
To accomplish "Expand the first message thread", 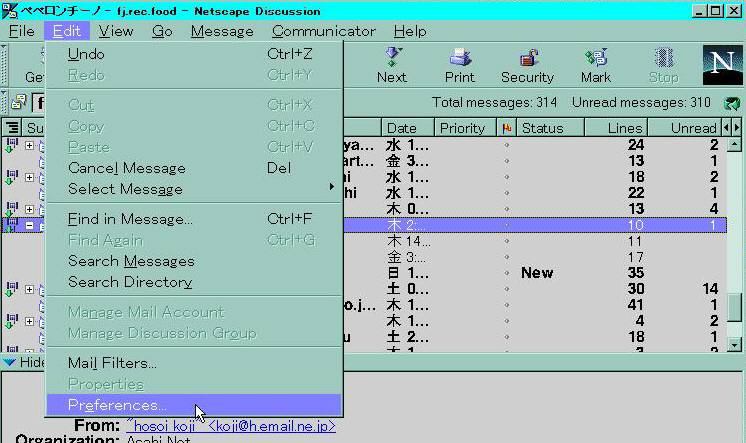I will (x=30, y=146).
